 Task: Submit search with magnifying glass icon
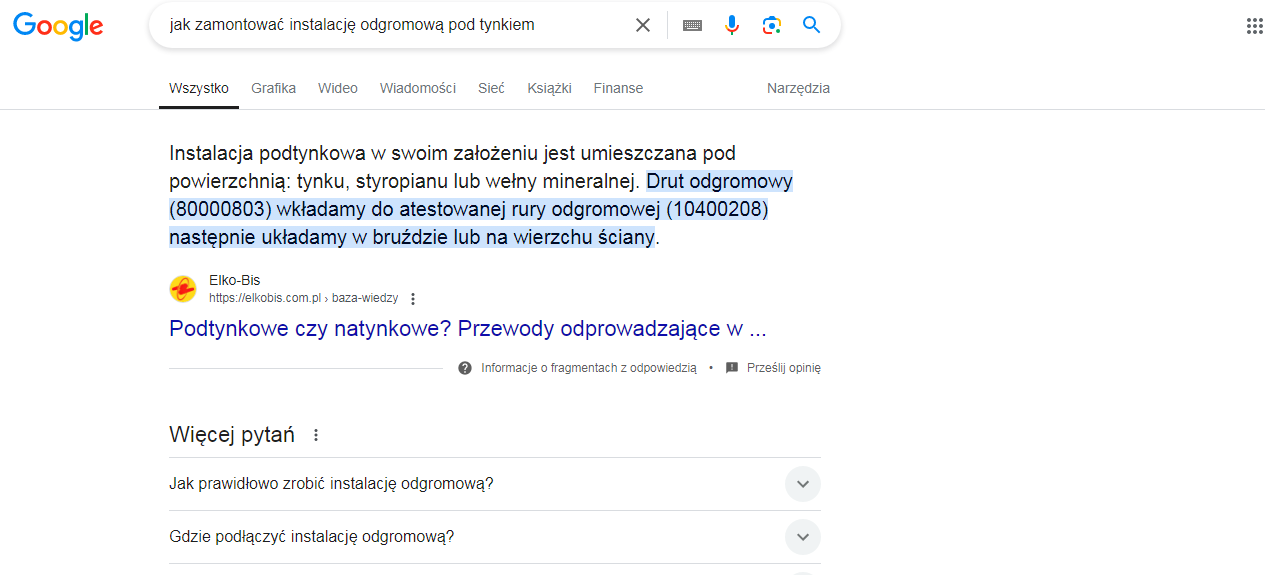pos(811,25)
